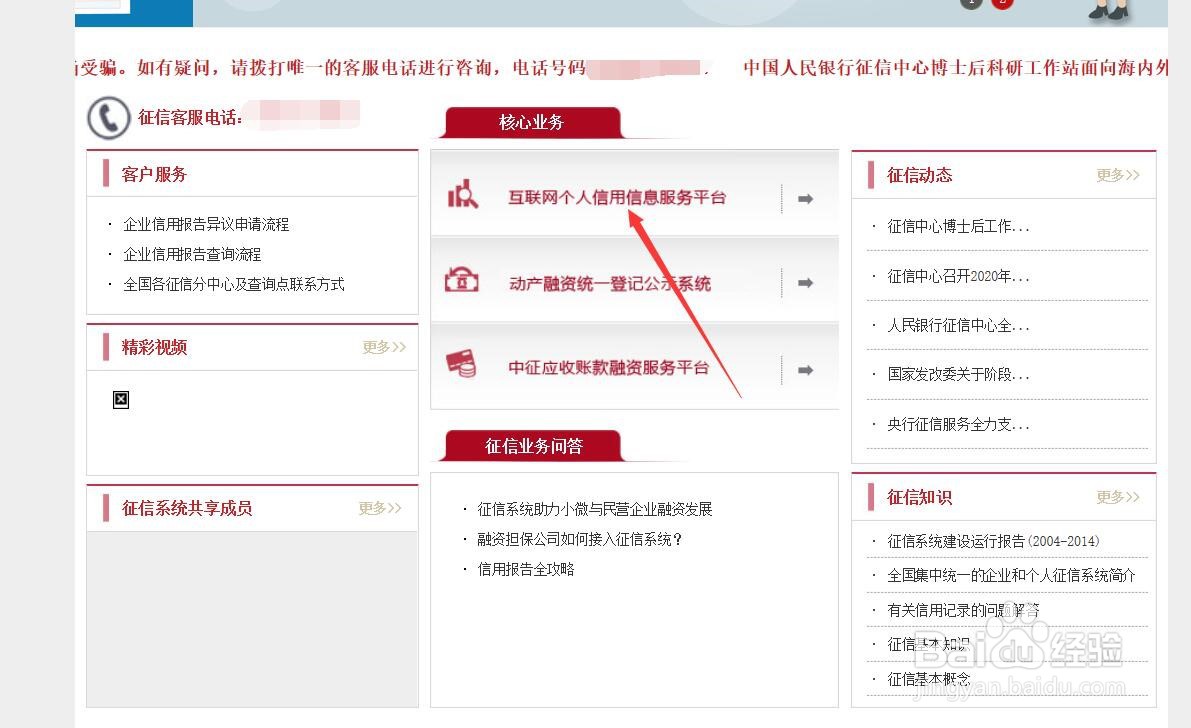The width and height of the screenshot is (1191, 728).
Task: Select the 征信业务问答 tab
Action: pyautogui.click(x=533, y=446)
